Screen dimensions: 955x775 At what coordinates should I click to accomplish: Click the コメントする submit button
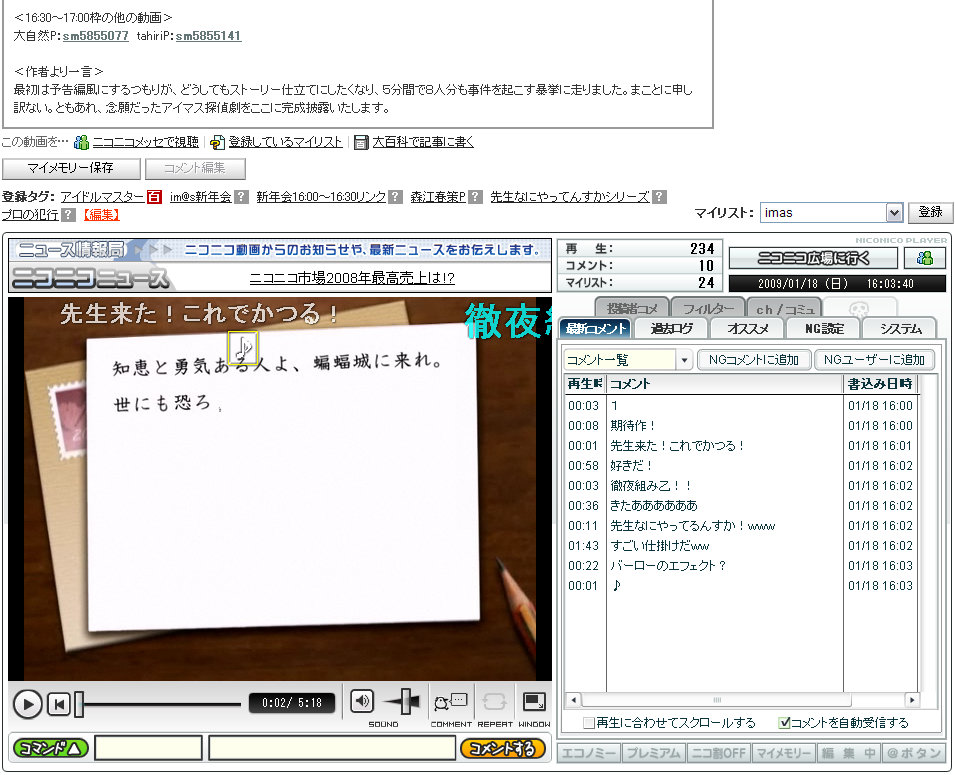[x=502, y=748]
